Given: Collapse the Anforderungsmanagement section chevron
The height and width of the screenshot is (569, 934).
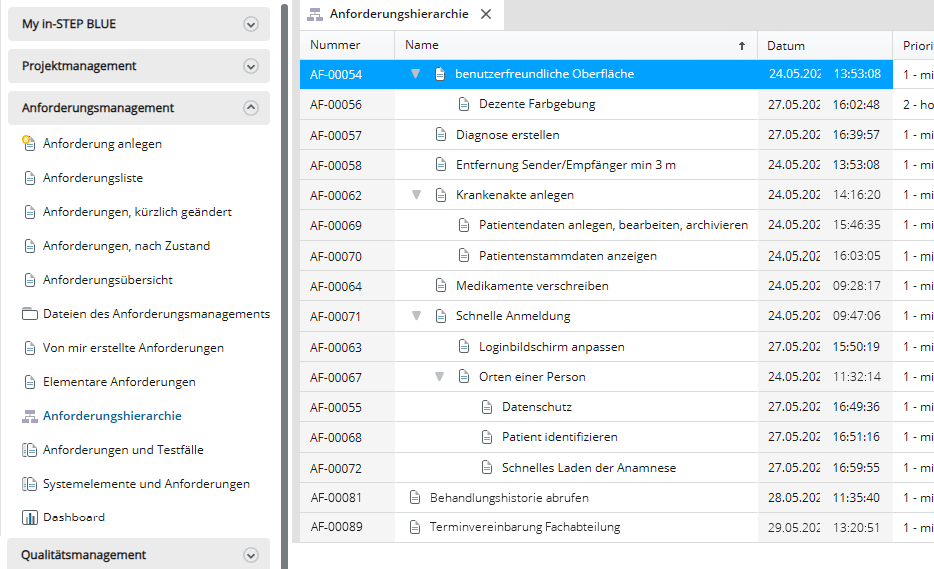Looking at the screenshot, I should click(251, 108).
